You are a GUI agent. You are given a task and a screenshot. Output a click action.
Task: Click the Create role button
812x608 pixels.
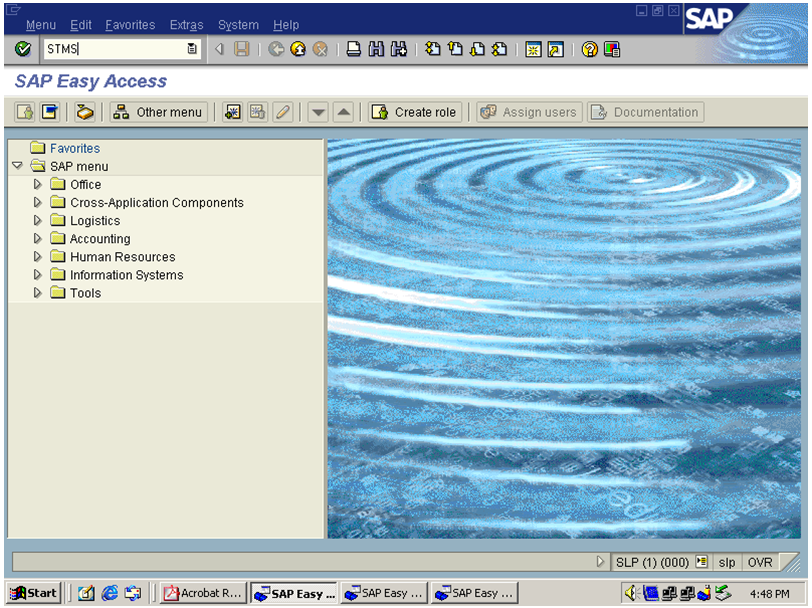[x=414, y=112]
